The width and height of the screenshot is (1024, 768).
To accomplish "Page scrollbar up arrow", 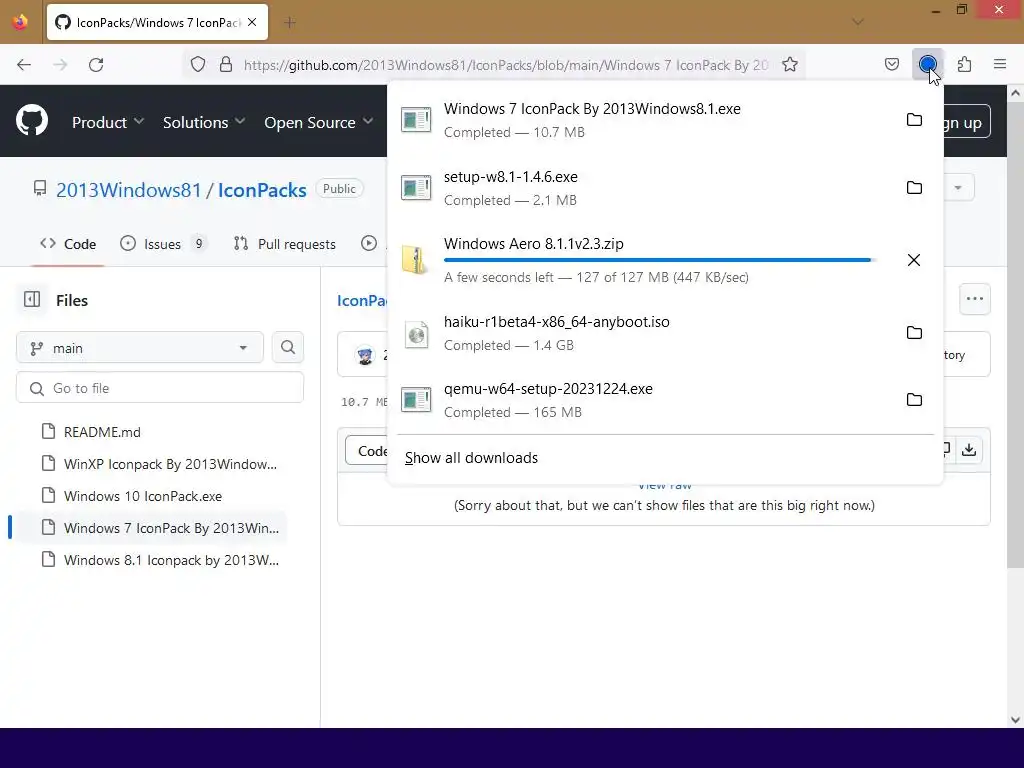I will (x=1015, y=93).
